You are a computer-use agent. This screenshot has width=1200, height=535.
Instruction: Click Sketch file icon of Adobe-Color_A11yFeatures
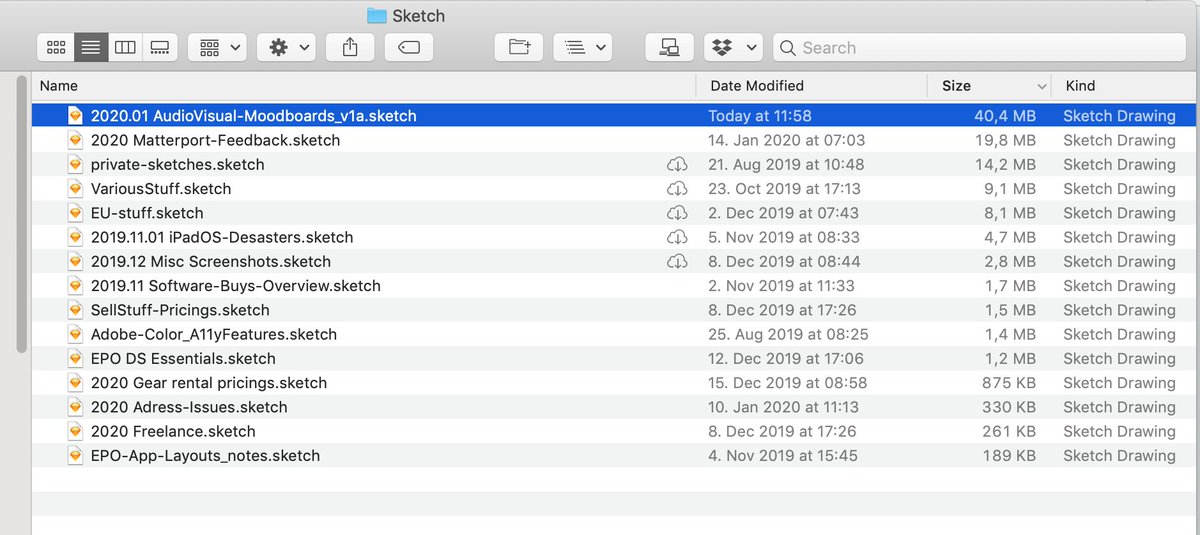pyautogui.click(x=75, y=334)
